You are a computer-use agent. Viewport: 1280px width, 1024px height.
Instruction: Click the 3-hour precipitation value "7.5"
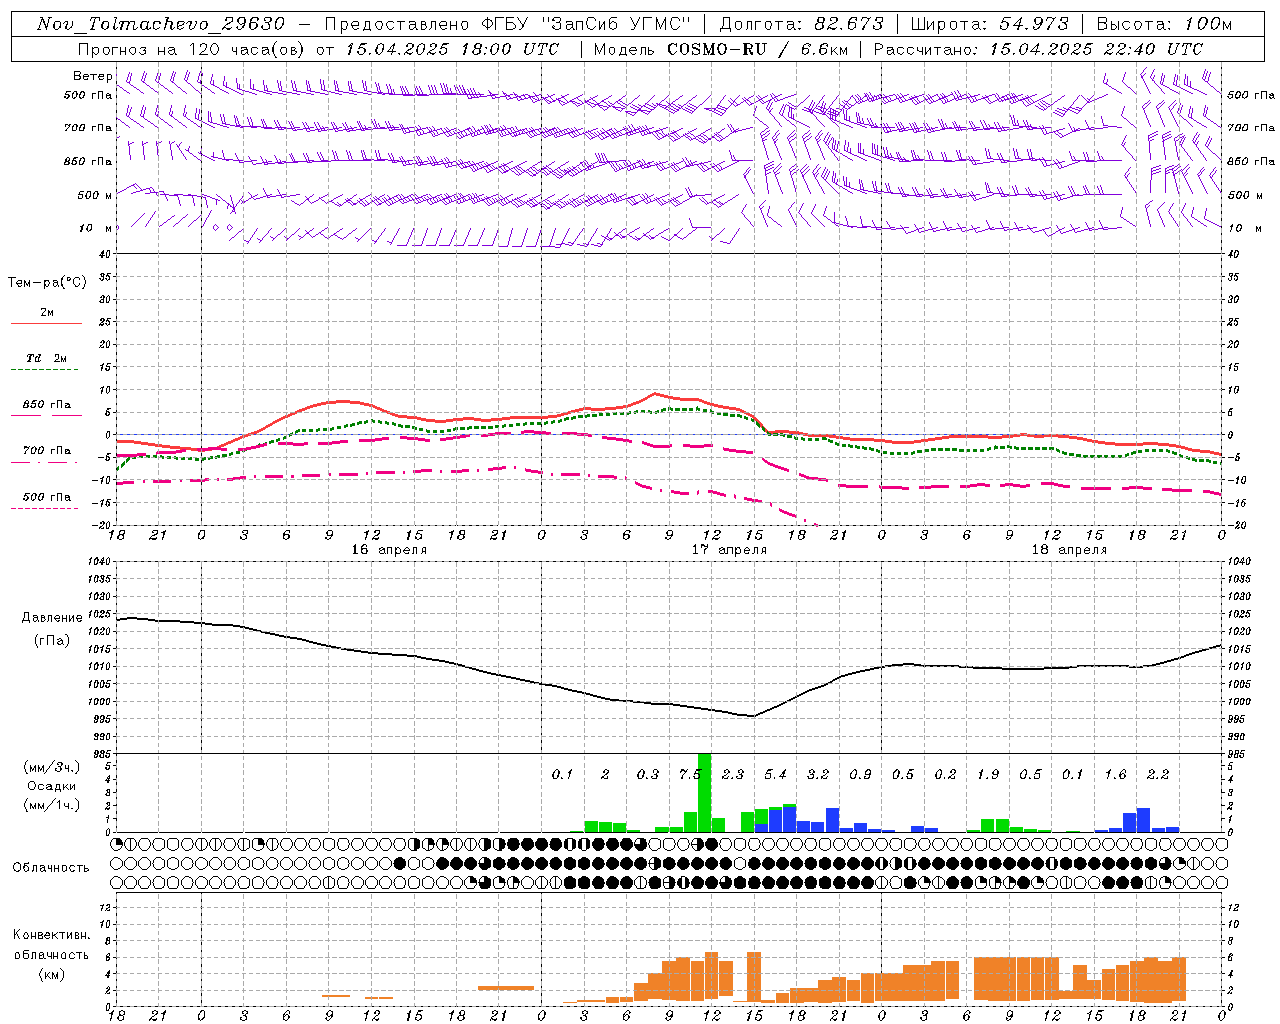coord(690,775)
